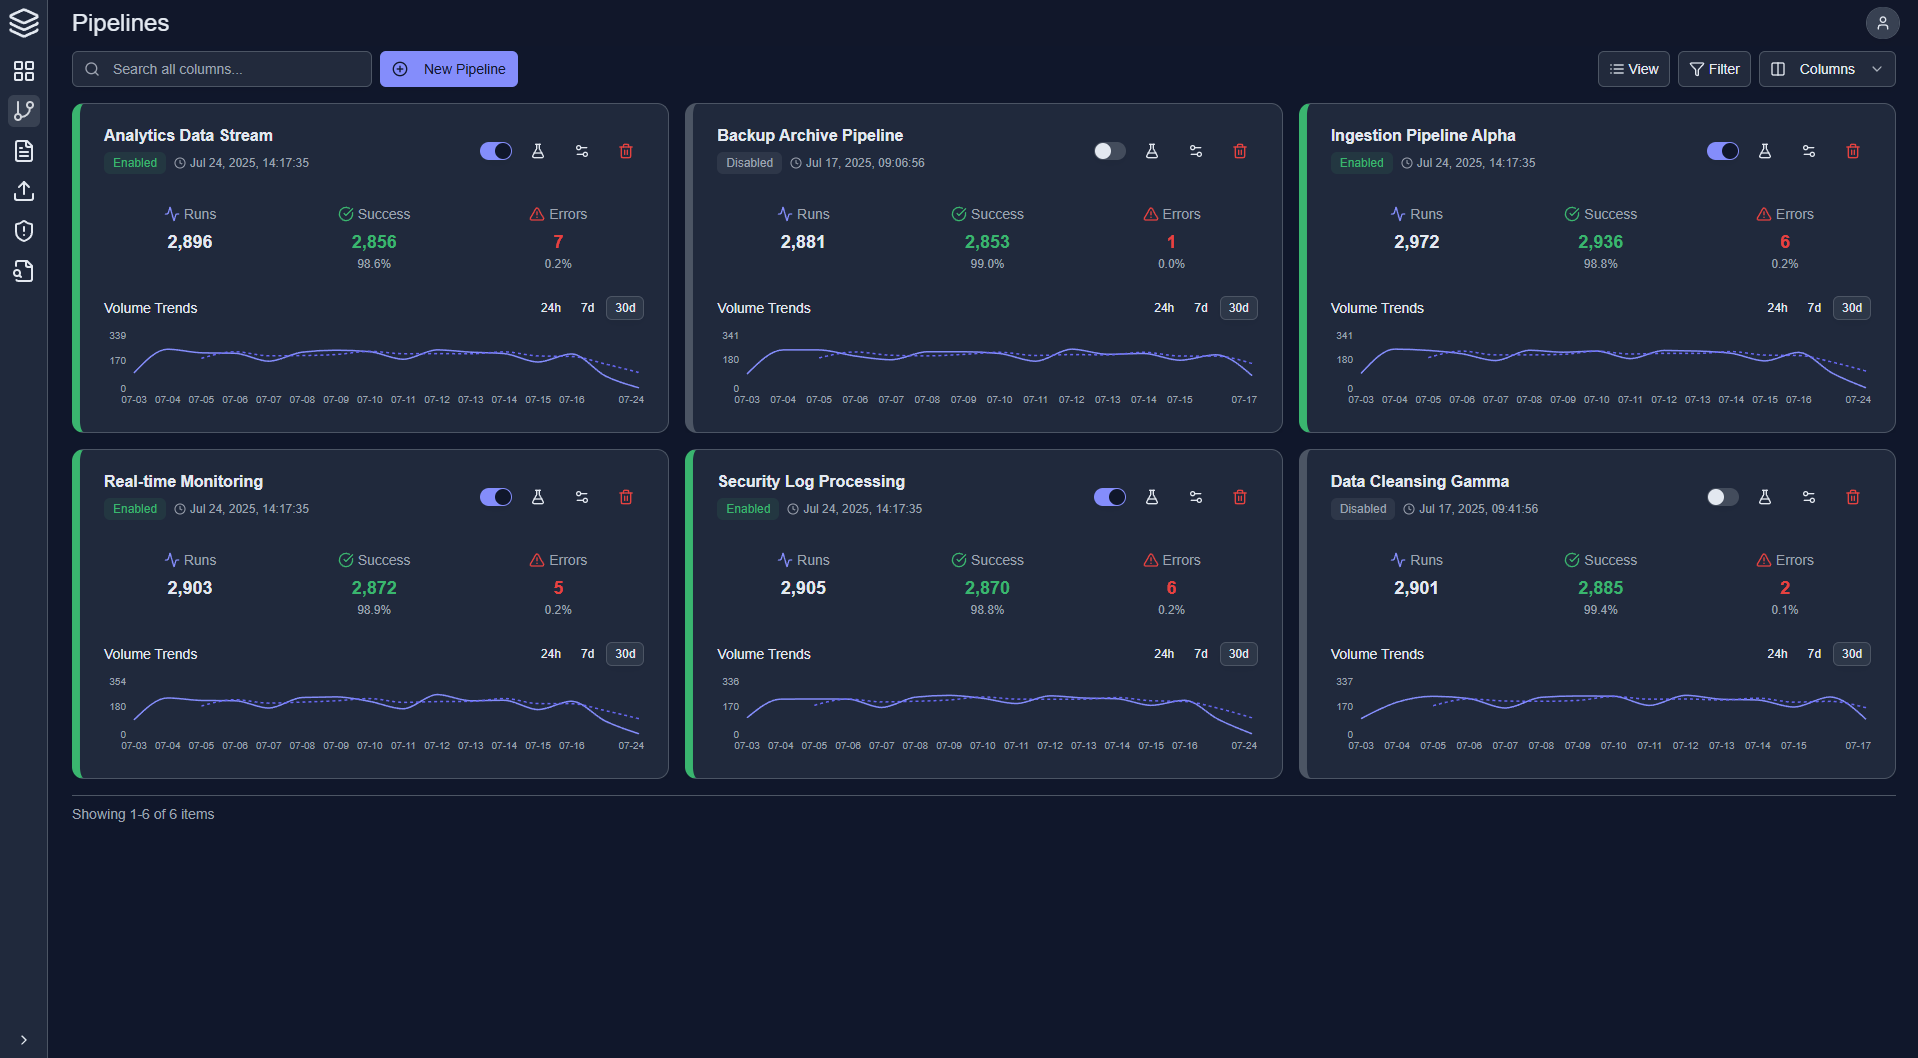The width and height of the screenshot is (1918, 1058).
Task: Create a New Pipeline
Action: (448, 68)
